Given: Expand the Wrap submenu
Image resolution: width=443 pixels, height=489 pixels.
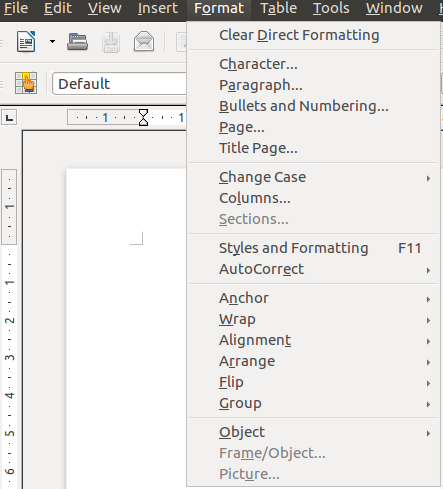Looking at the screenshot, I should pos(313,319).
